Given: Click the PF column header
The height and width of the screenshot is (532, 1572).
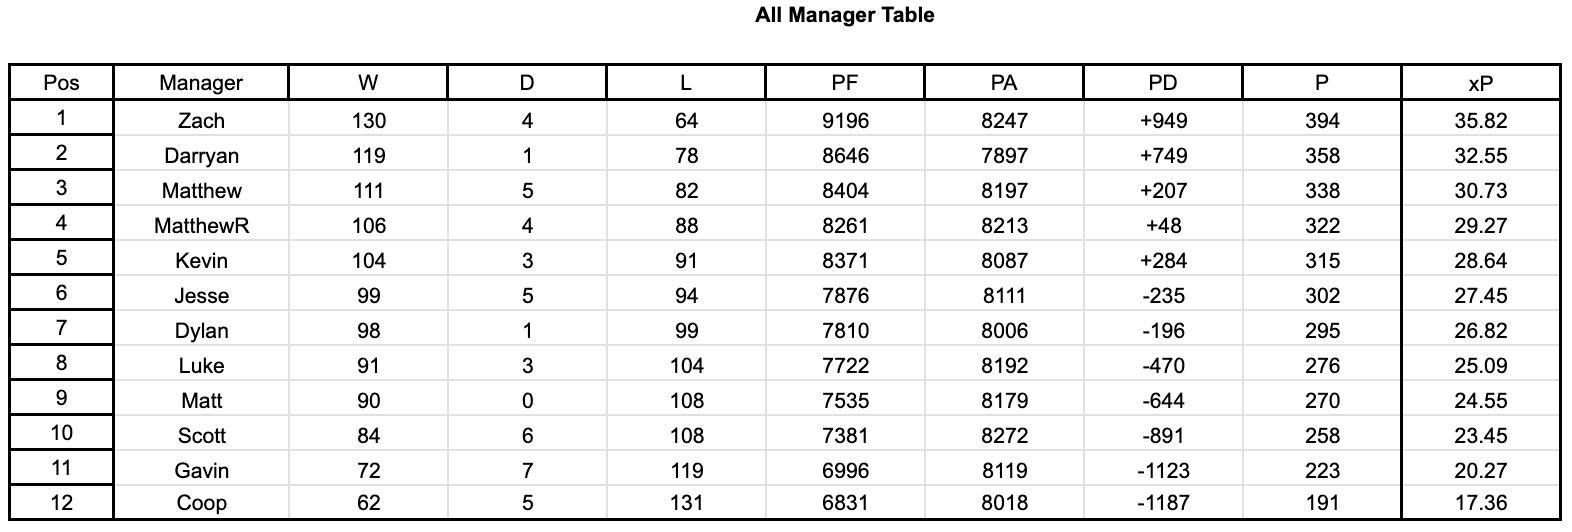Looking at the screenshot, I should (x=845, y=84).
